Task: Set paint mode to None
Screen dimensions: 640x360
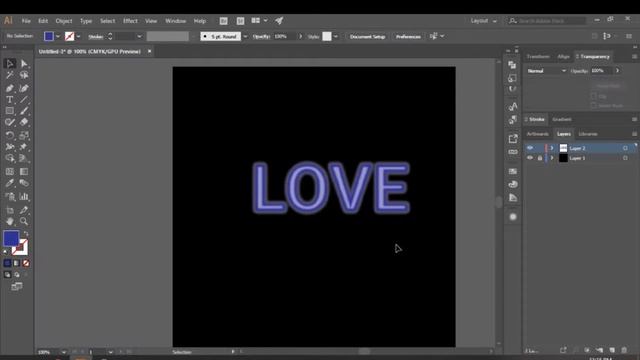Action: coord(26,263)
